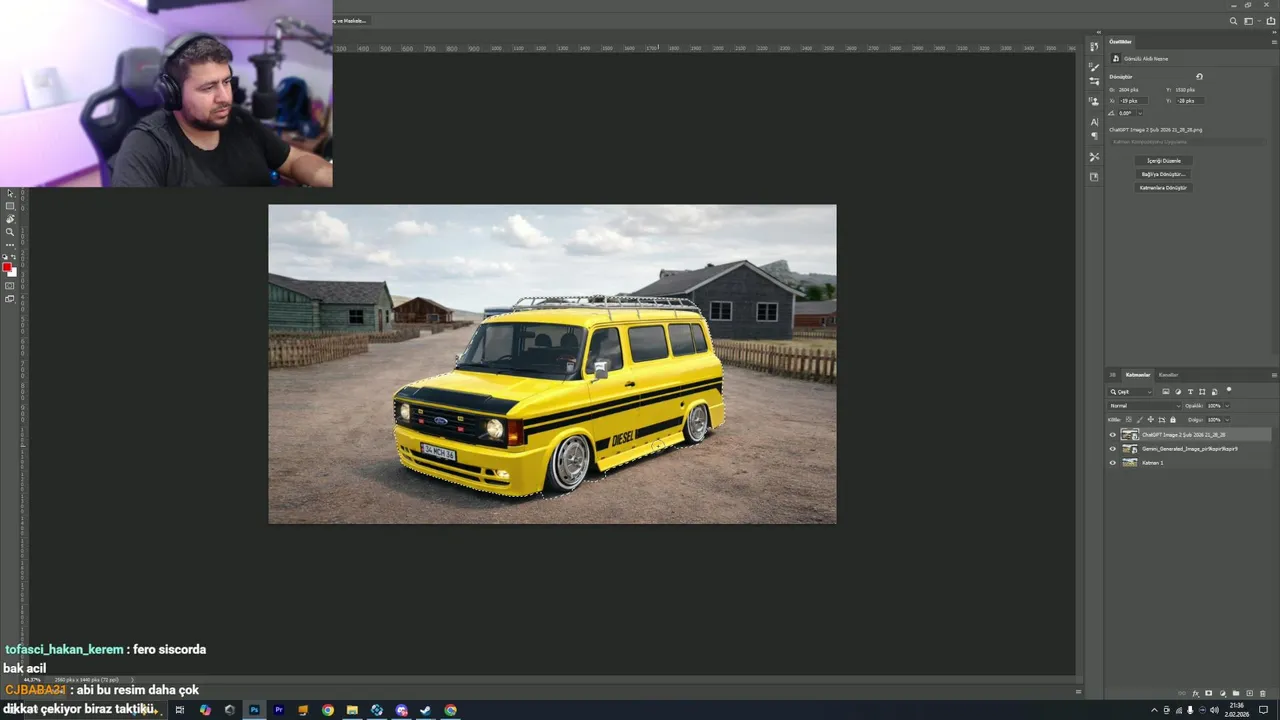1280x720 pixels.
Task: Select the Gemini_Generated_Image layer thumbnail
Action: coord(1130,449)
